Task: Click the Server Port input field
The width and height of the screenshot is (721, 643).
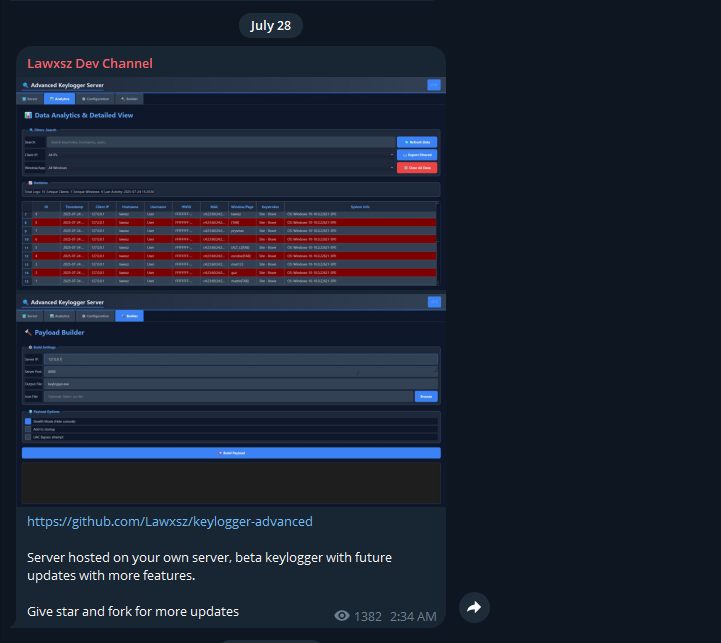Action: 240,372
